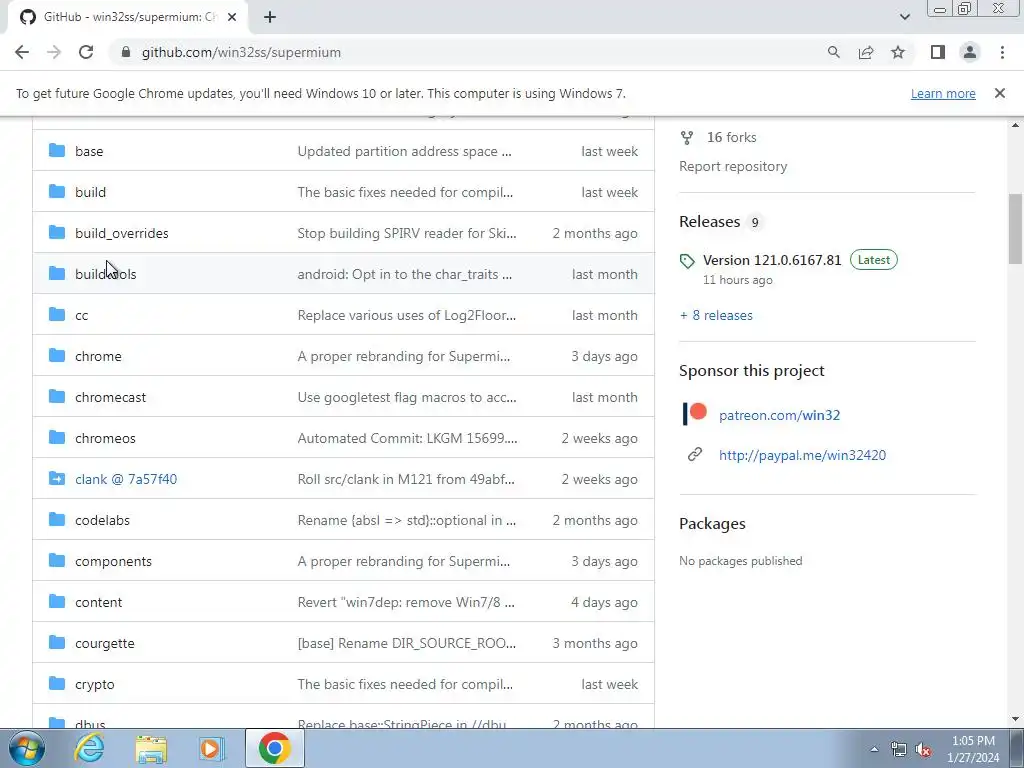Open patreon.com/win32 sponsor link
This screenshot has height=768, width=1024.
tap(779, 415)
